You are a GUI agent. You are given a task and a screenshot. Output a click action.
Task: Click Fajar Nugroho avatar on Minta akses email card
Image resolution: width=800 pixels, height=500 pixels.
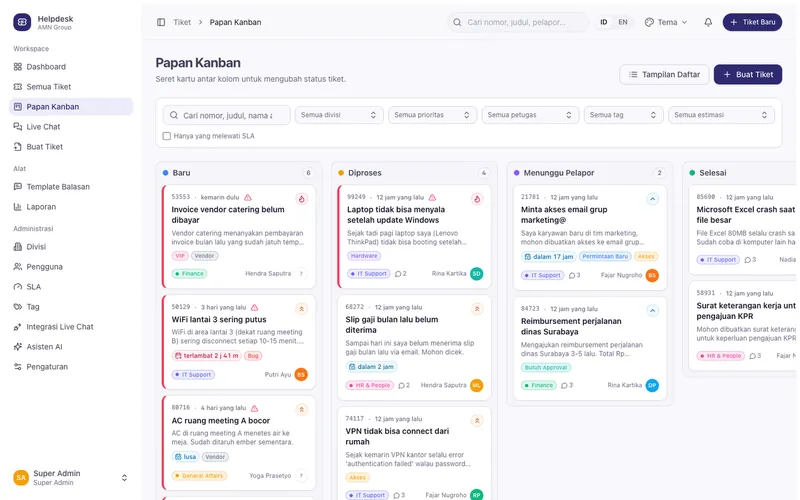652,276
